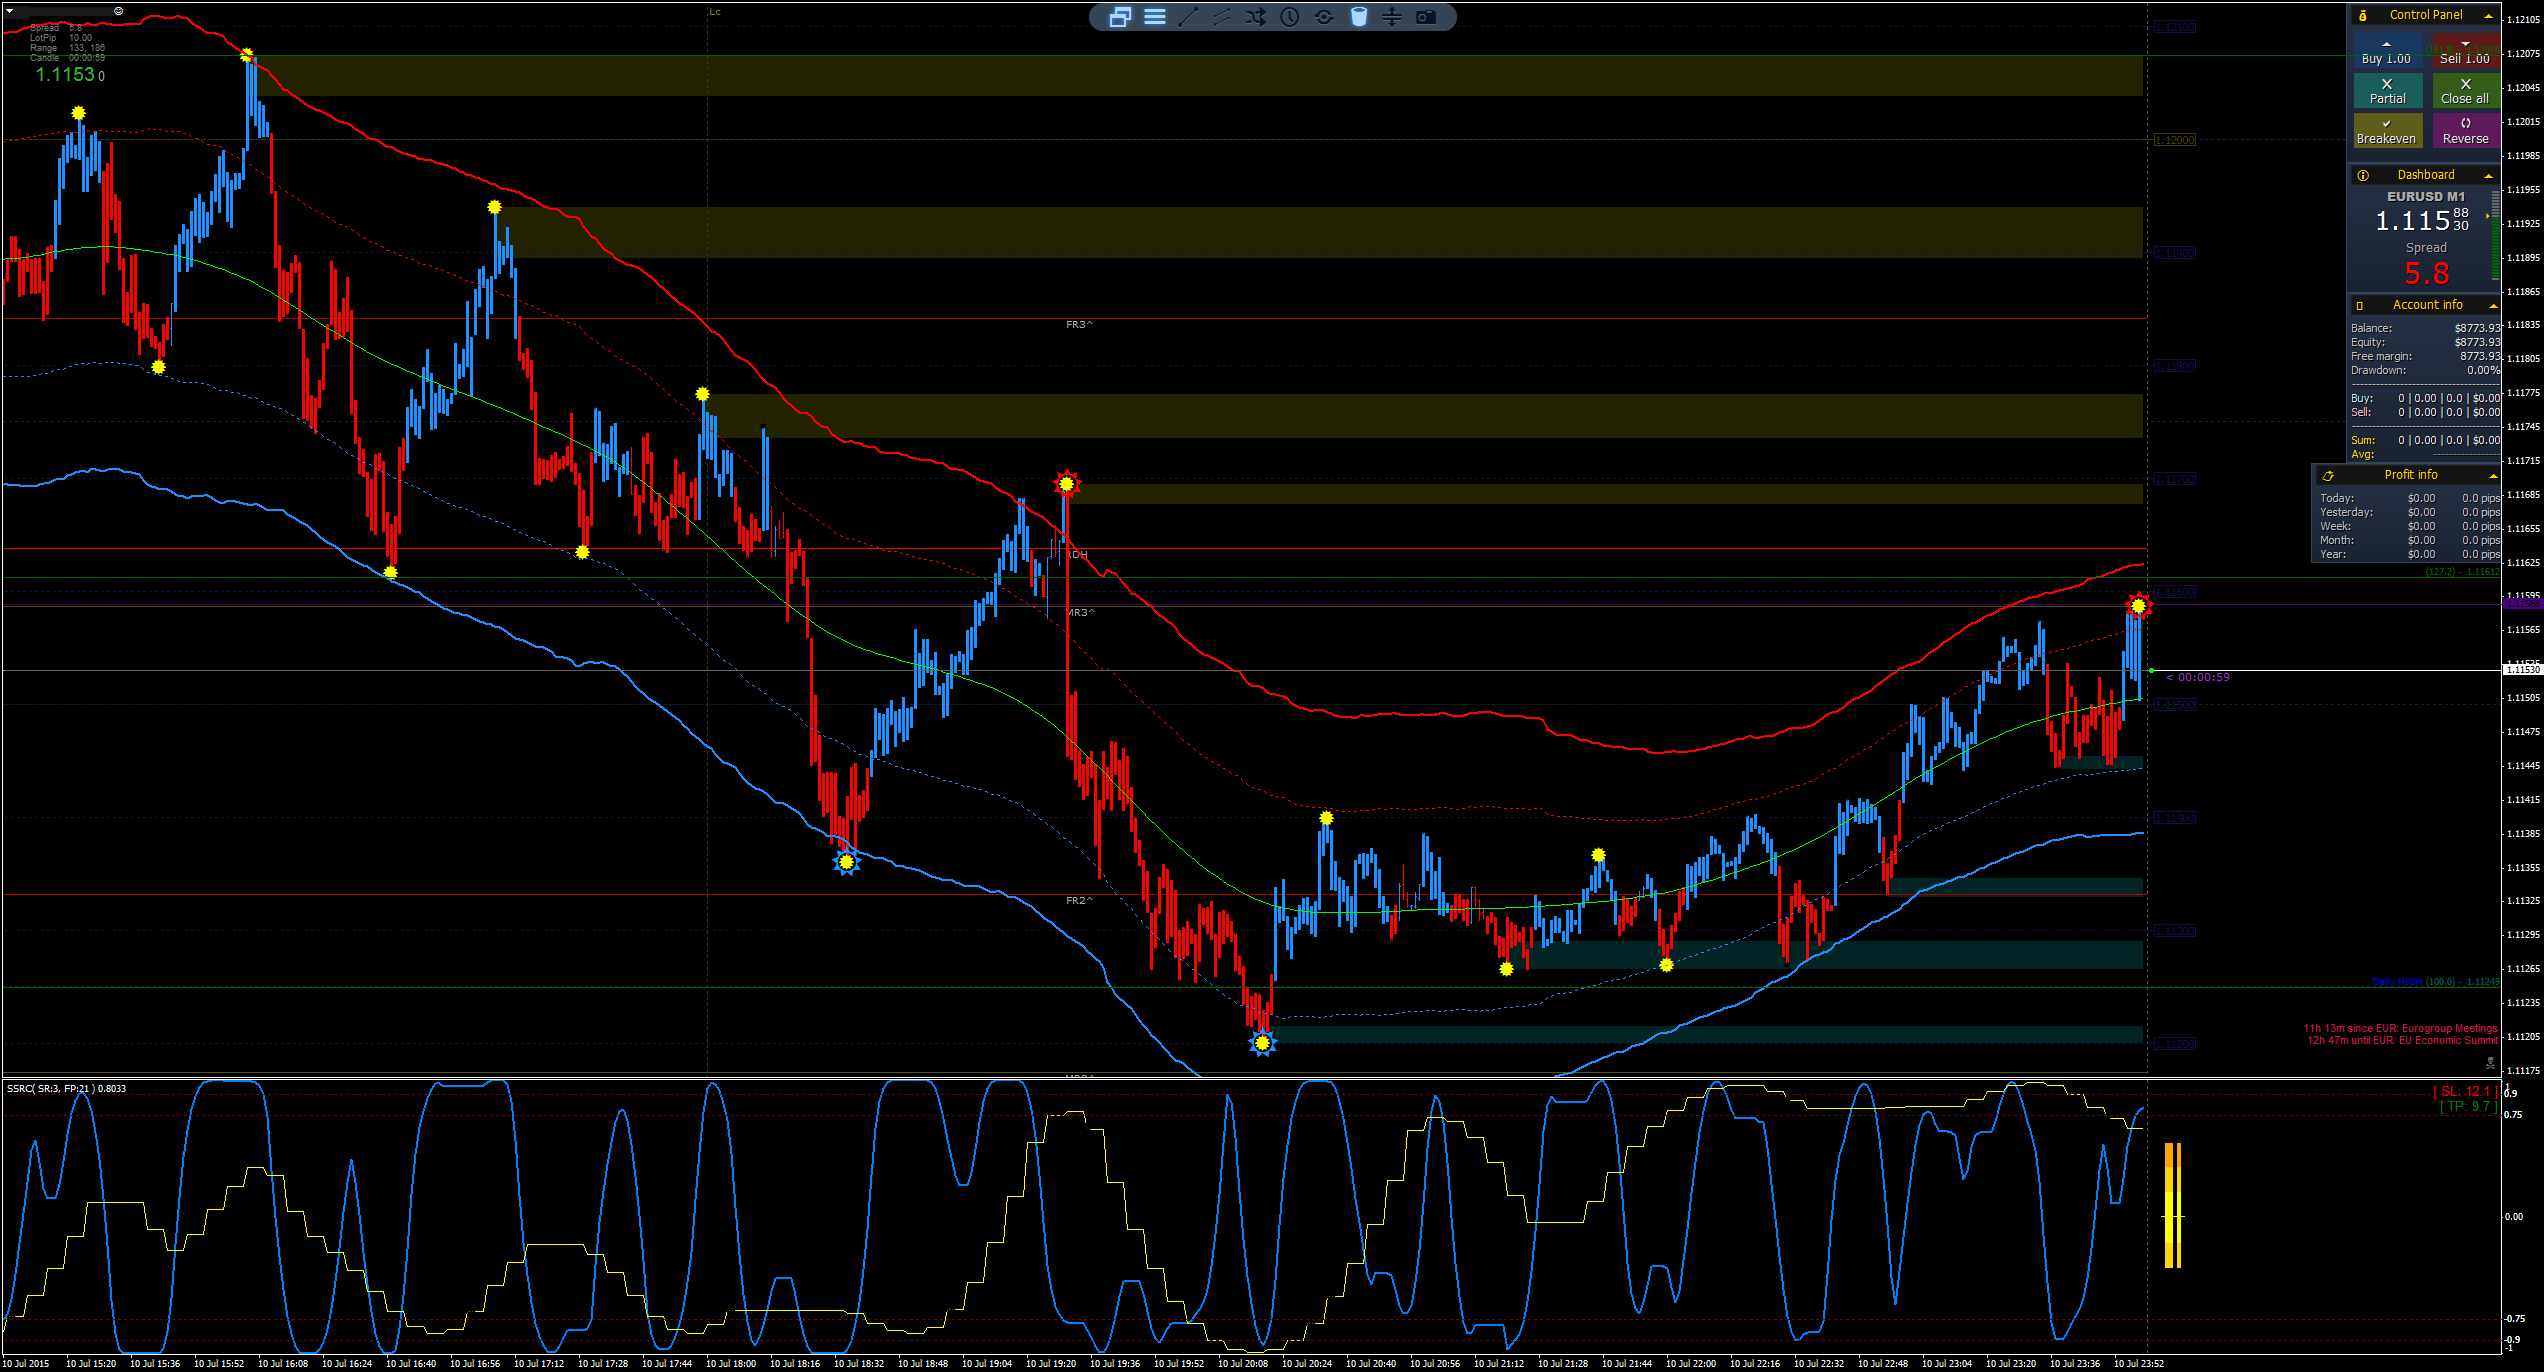This screenshot has height=1372, width=2544.
Task: Click the Dashboard panel title
Action: tap(2426, 175)
